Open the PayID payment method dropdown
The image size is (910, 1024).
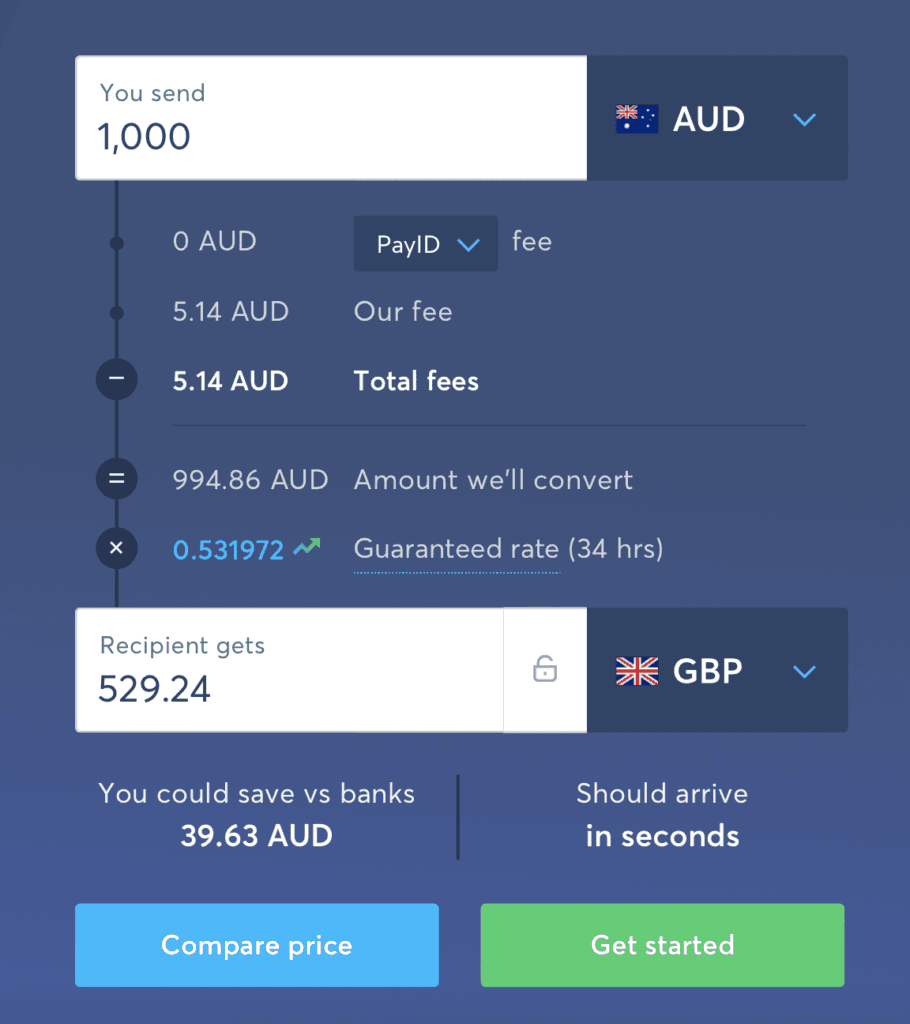(x=425, y=243)
